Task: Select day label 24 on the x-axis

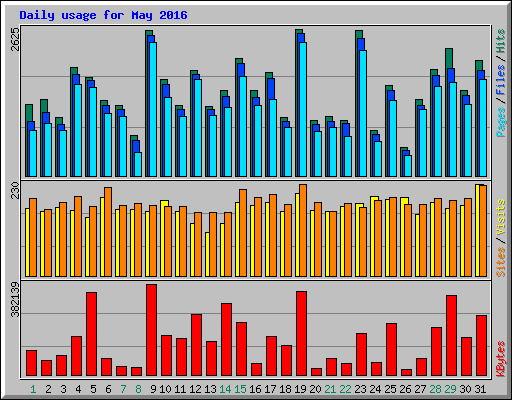Action: tap(375, 389)
